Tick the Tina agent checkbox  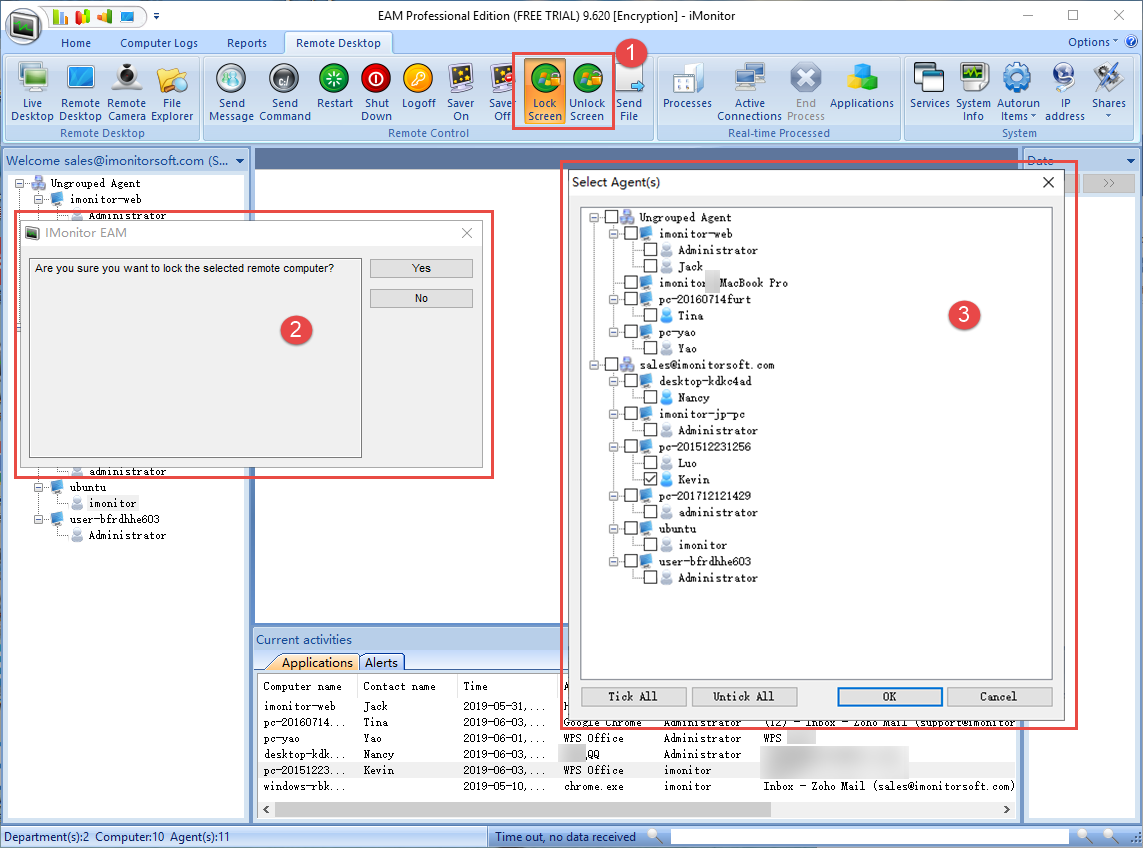click(650, 315)
